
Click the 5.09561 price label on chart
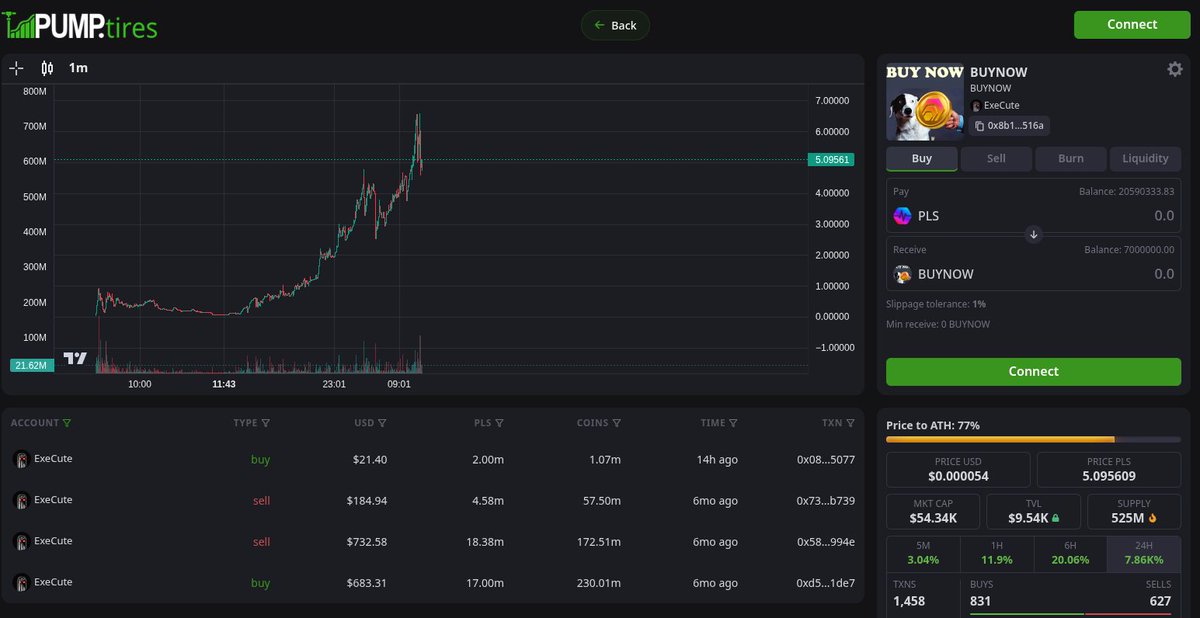(x=832, y=159)
